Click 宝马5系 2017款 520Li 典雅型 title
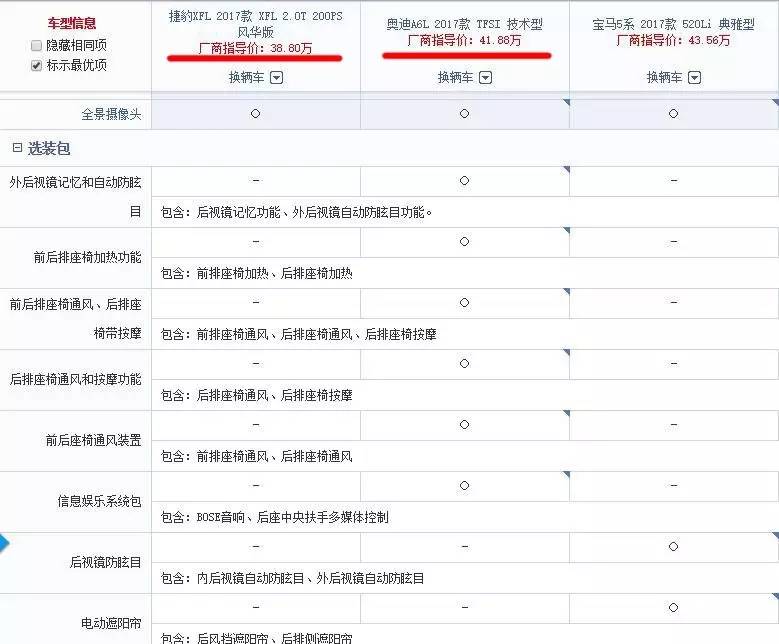 click(x=673, y=24)
